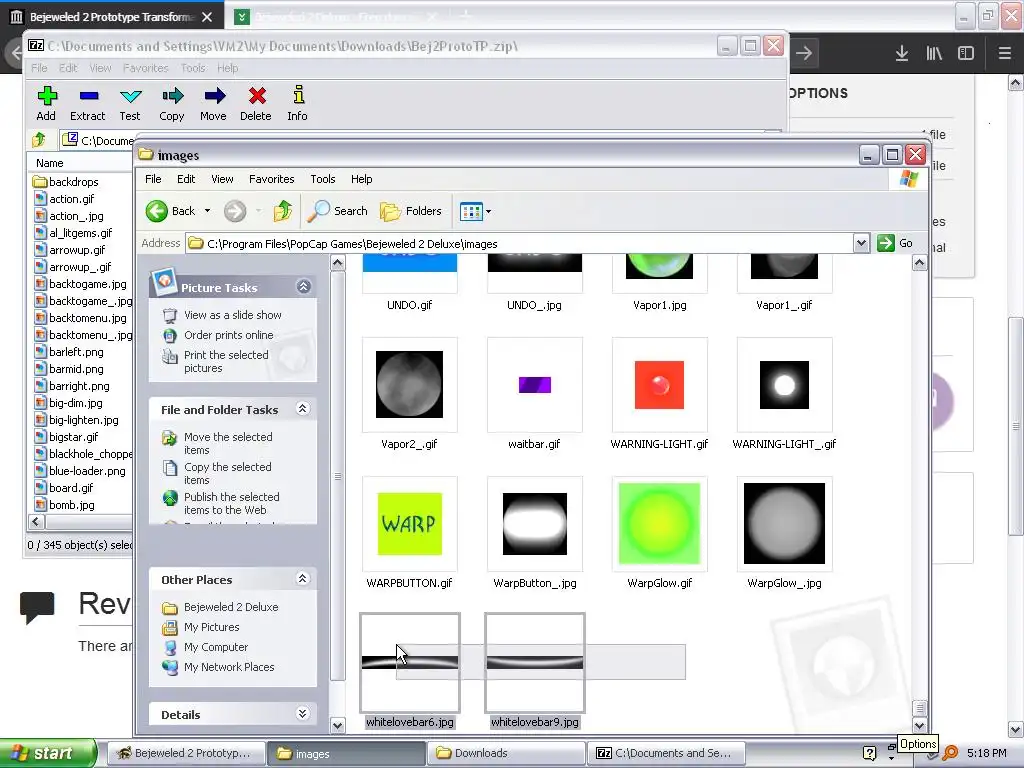Toggle Firefox sidebar icon
This screenshot has width=1024, height=768.
coord(966,54)
